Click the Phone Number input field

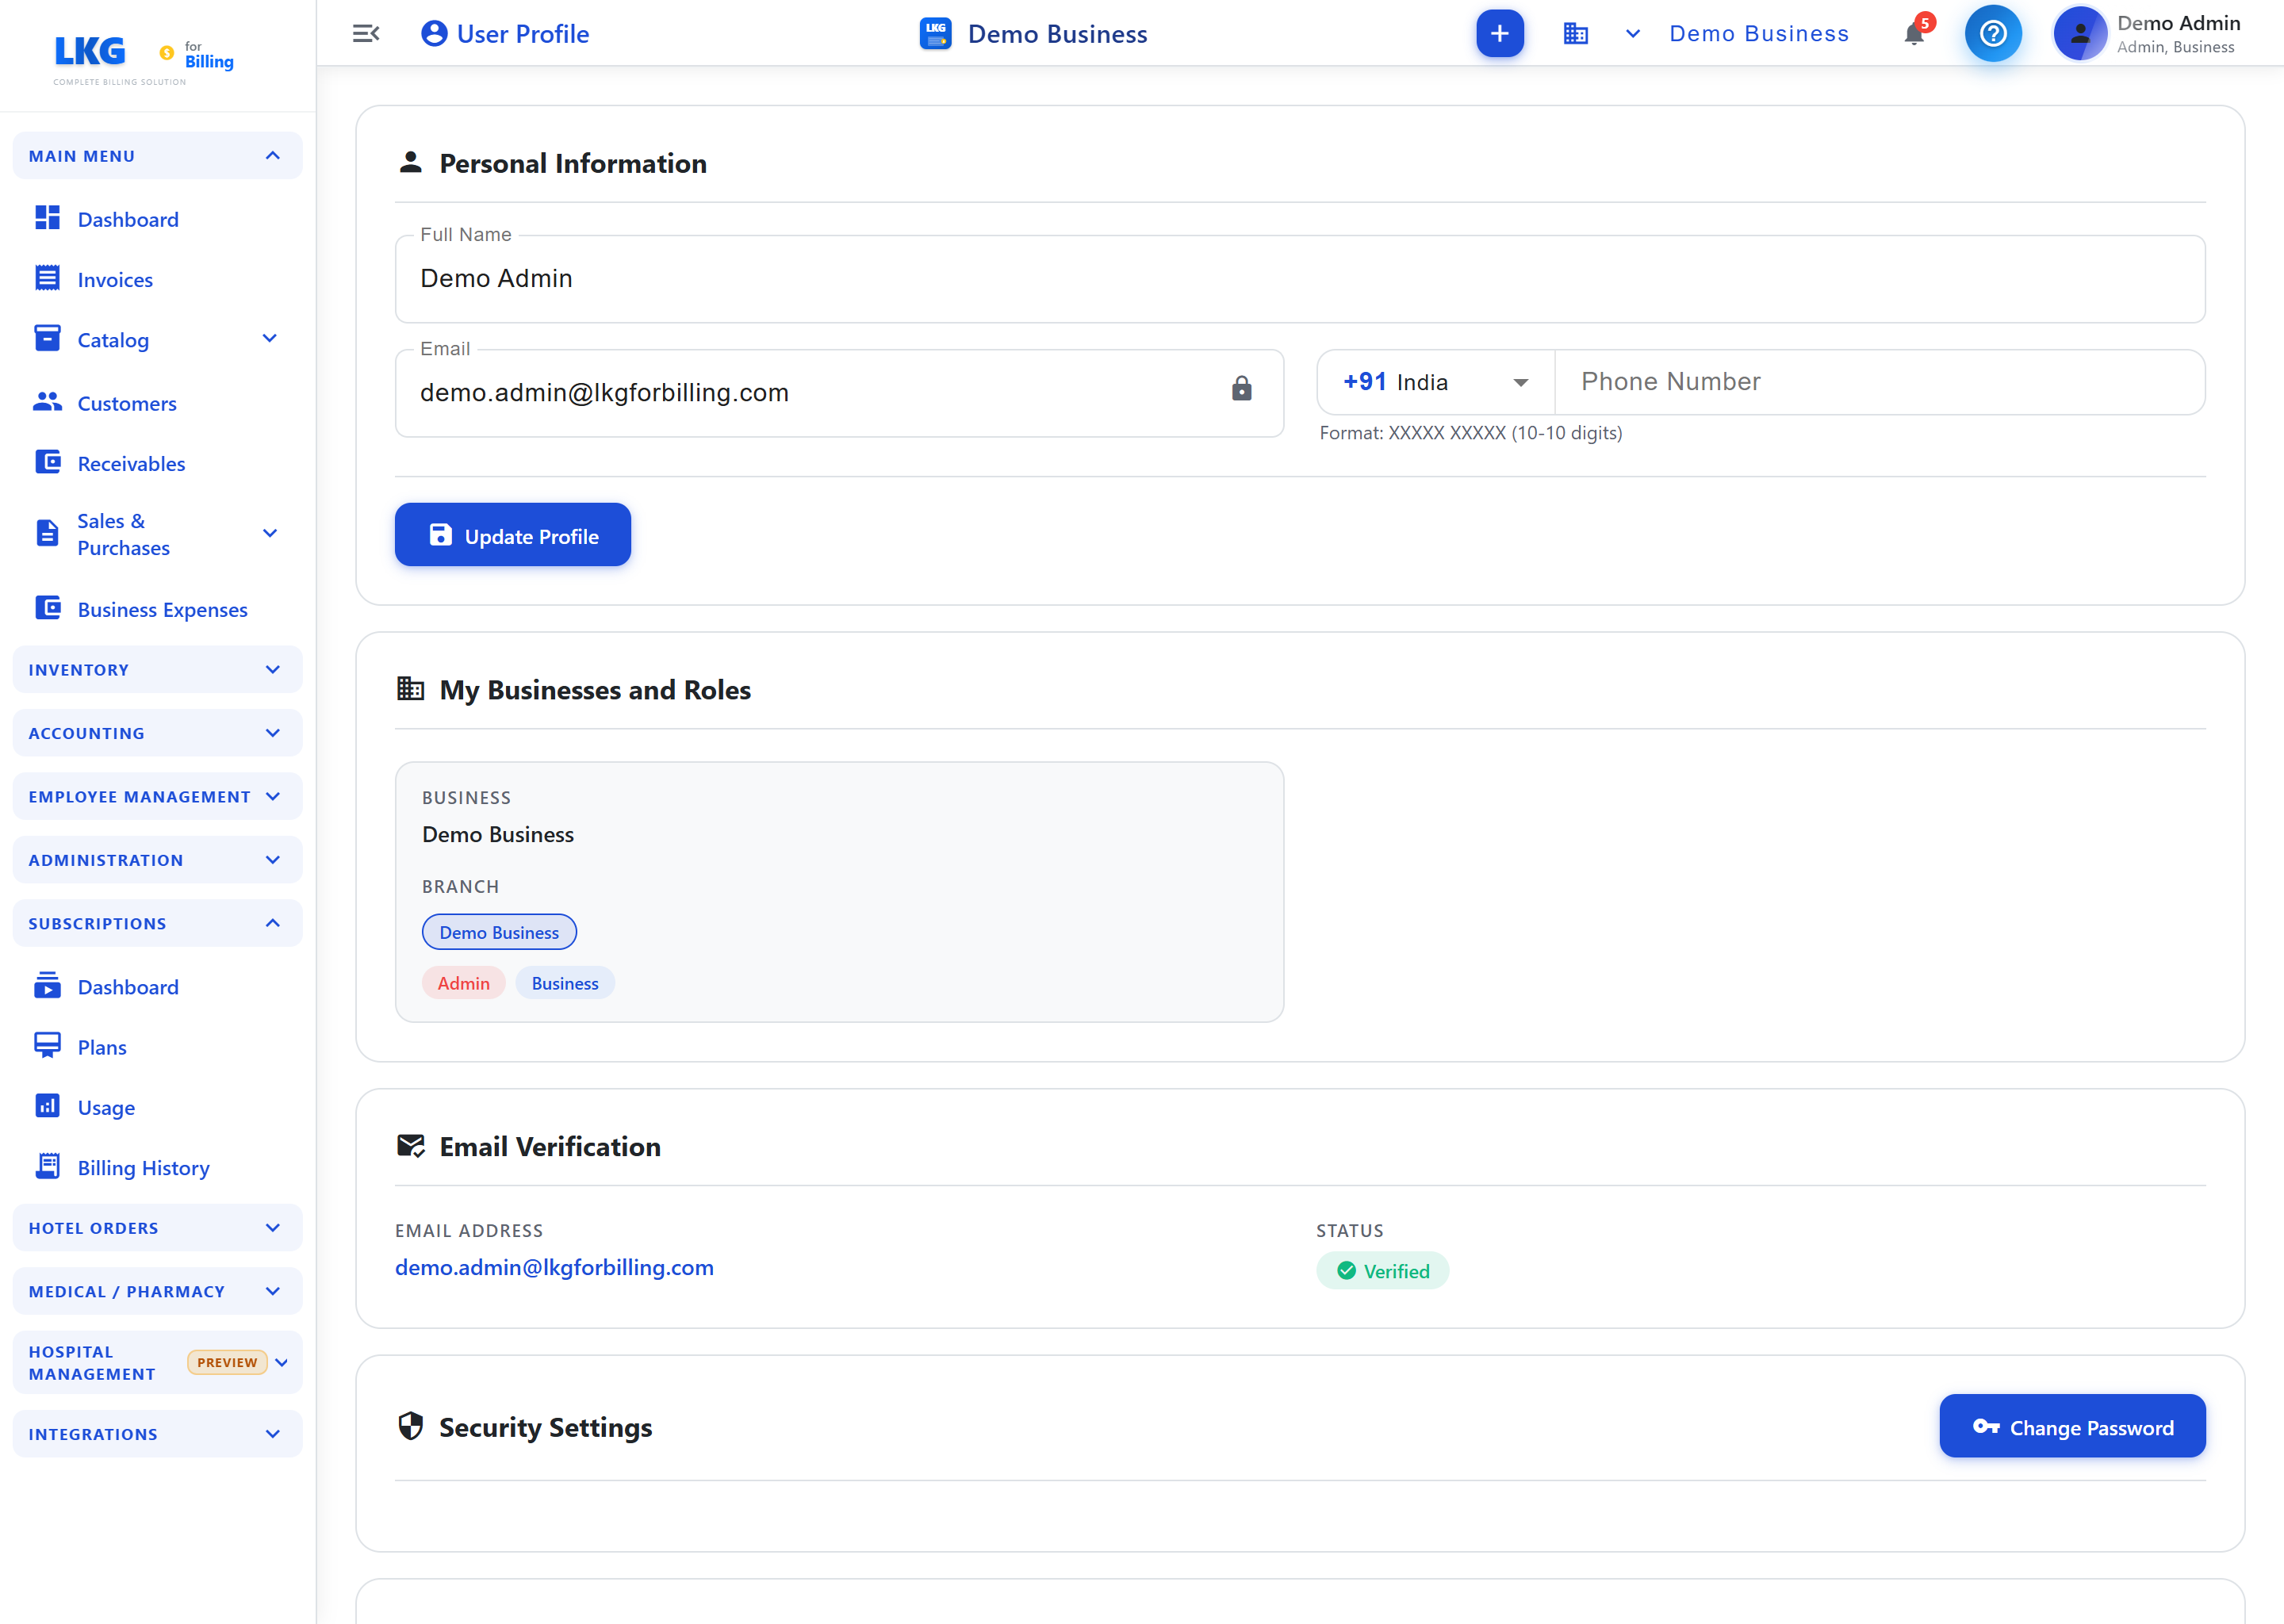pyautogui.click(x=1880, y=382)
